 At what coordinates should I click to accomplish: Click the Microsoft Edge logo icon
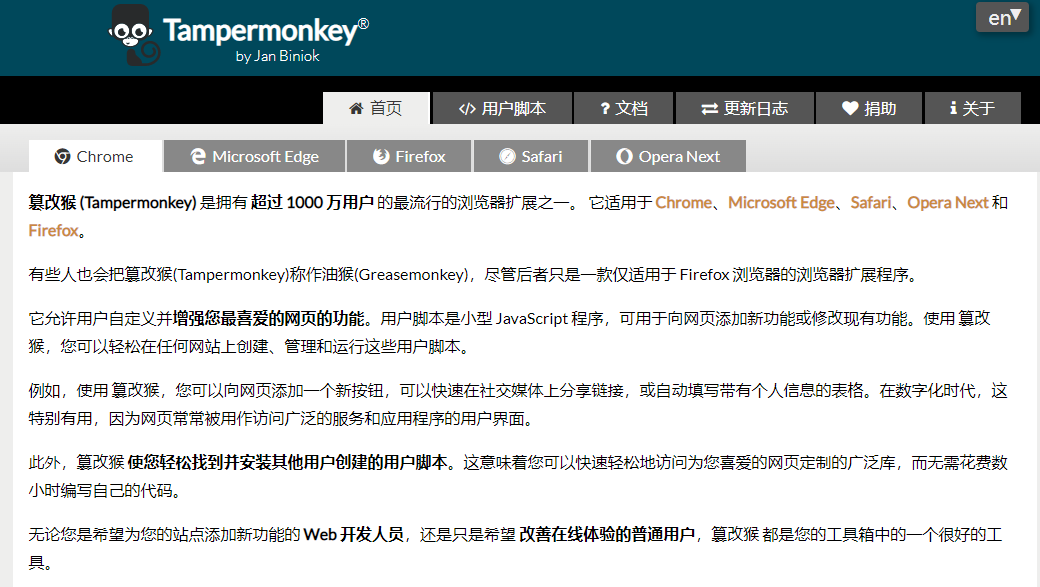click(198, 157)
